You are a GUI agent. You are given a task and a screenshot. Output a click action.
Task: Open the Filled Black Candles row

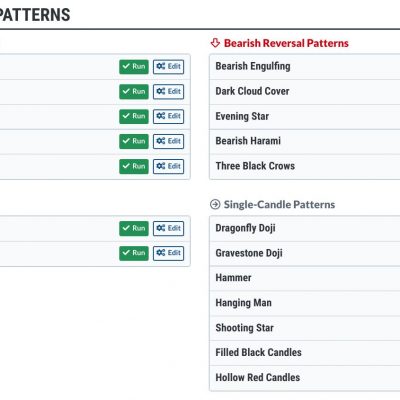pos(304,353)
